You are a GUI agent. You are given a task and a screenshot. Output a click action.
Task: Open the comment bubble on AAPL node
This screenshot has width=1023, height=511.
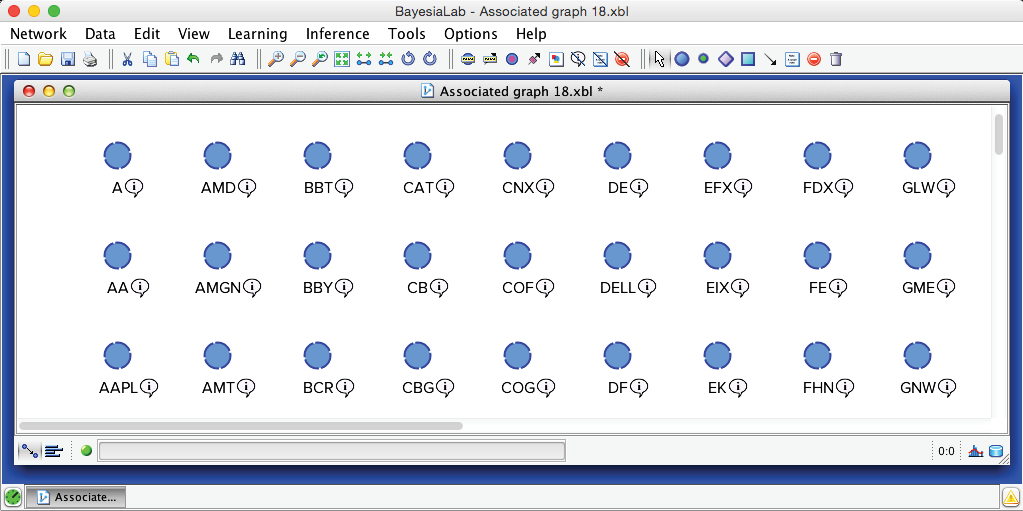(x=150, y=388)
